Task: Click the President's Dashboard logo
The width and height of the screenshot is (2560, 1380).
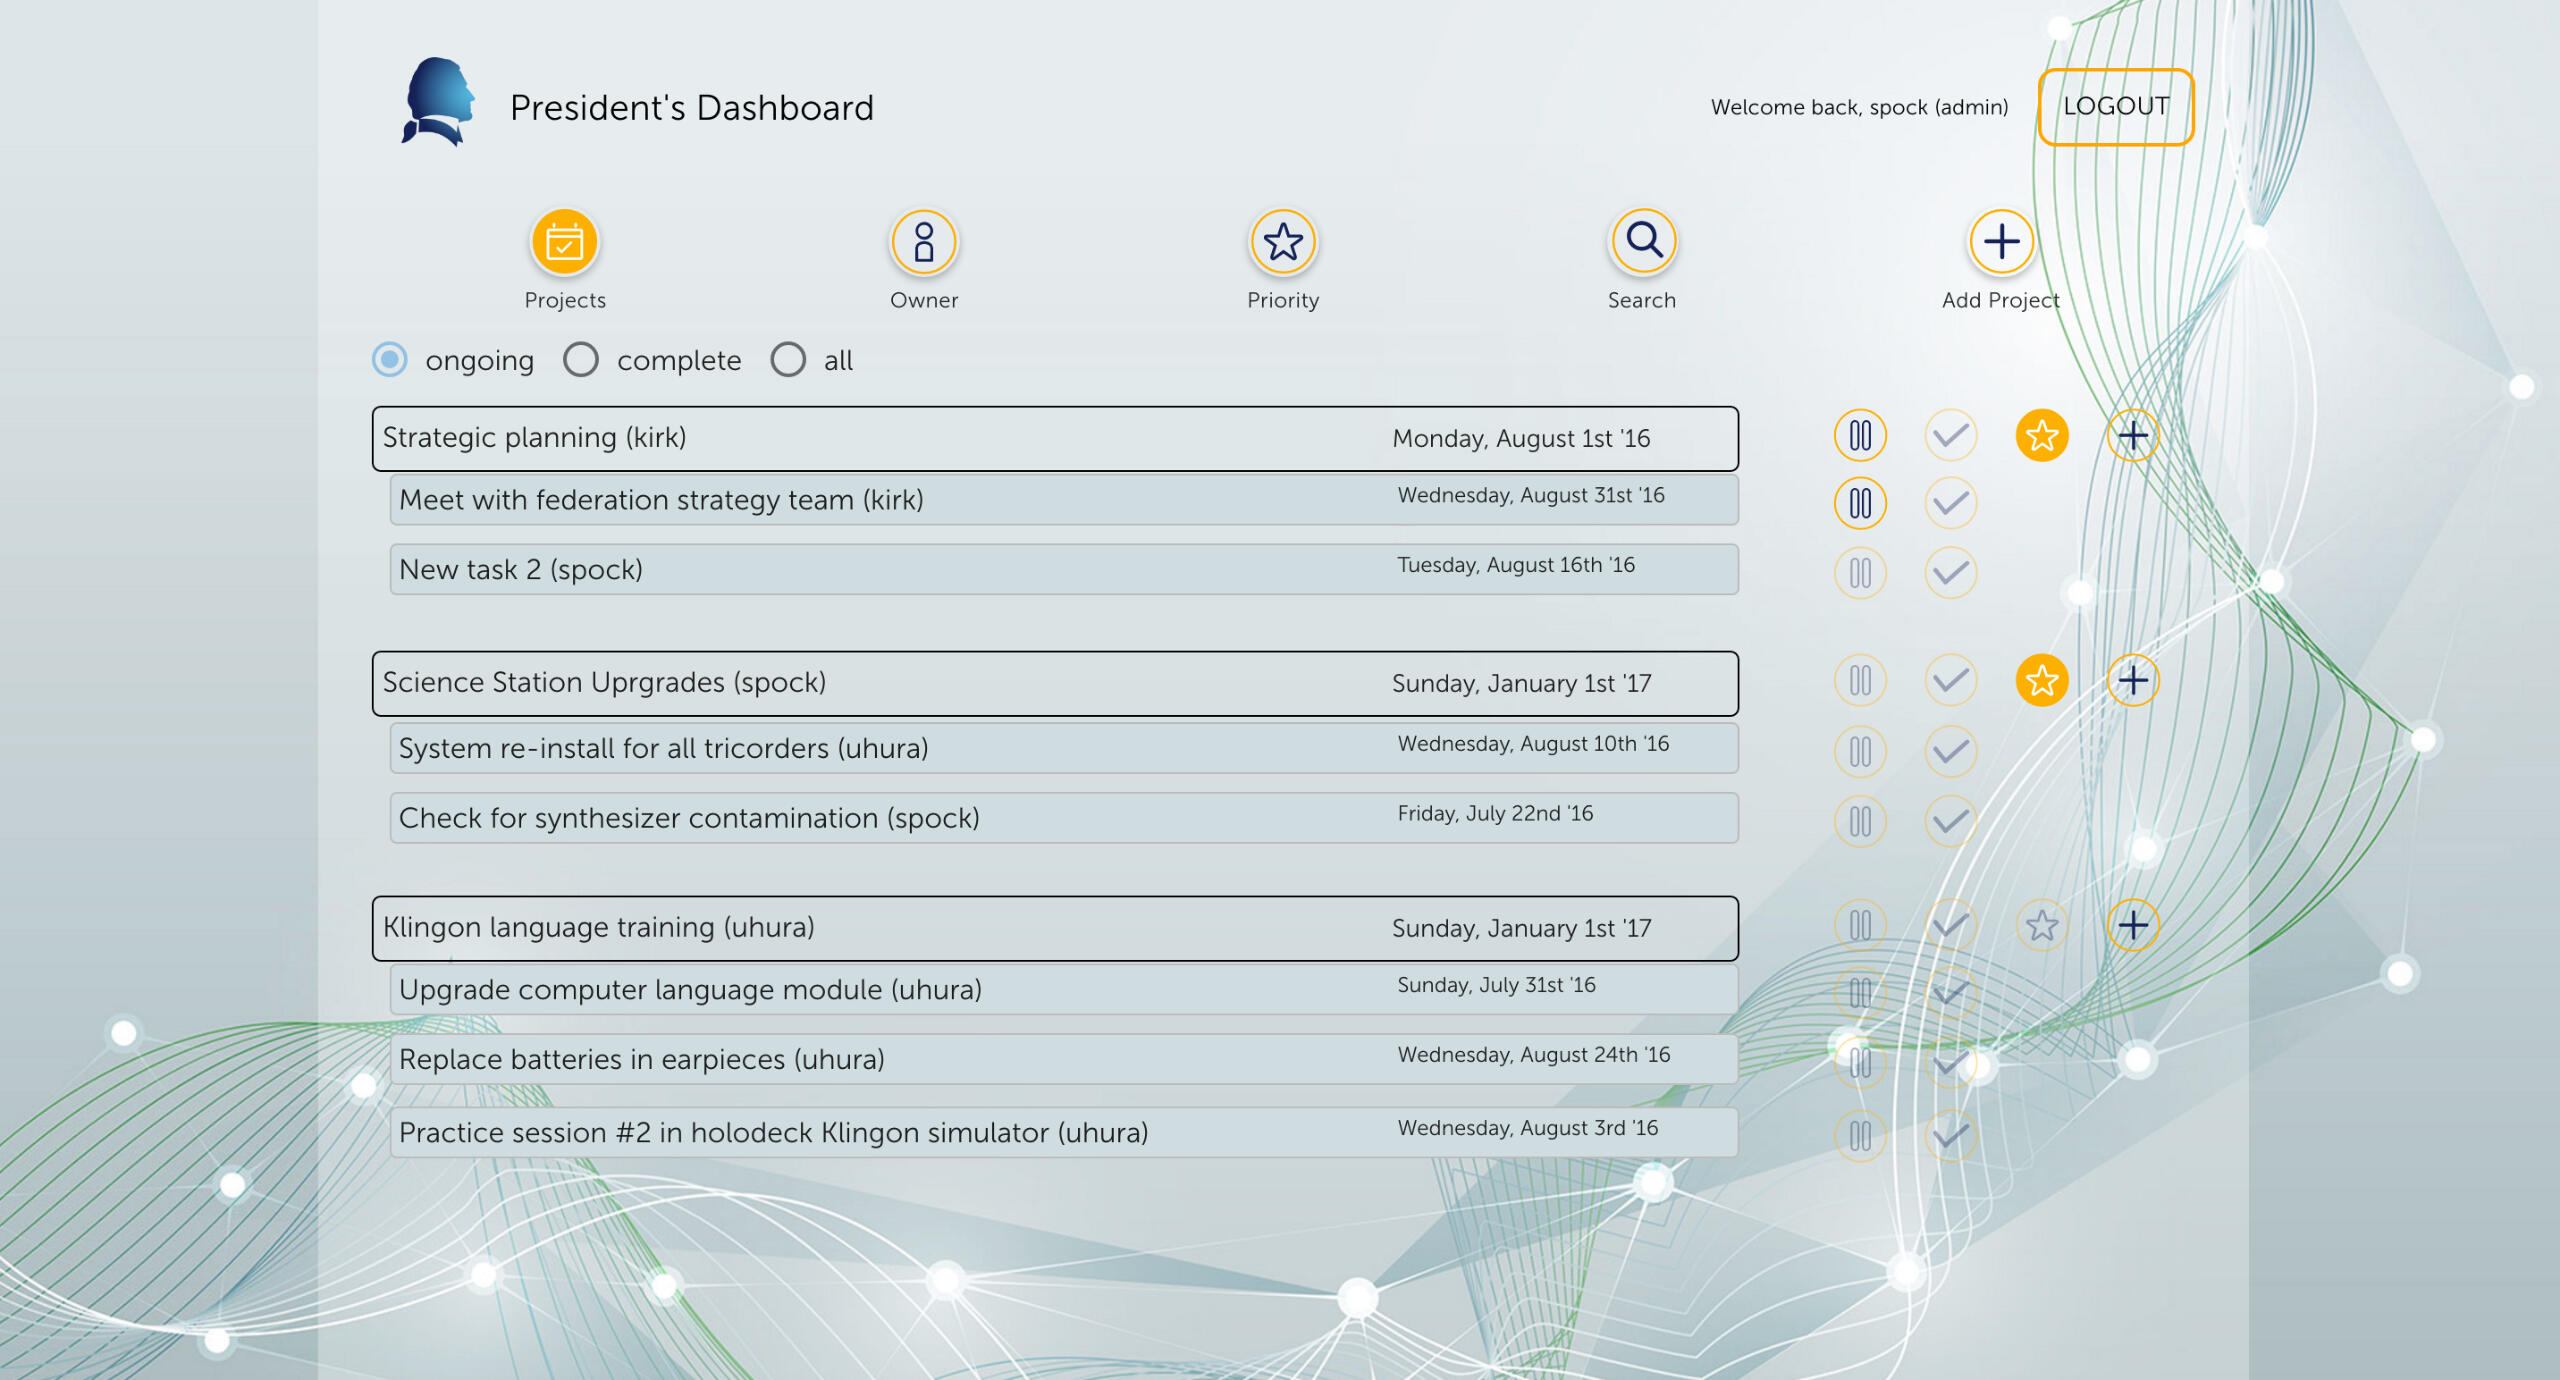Action: pos(438,102)
